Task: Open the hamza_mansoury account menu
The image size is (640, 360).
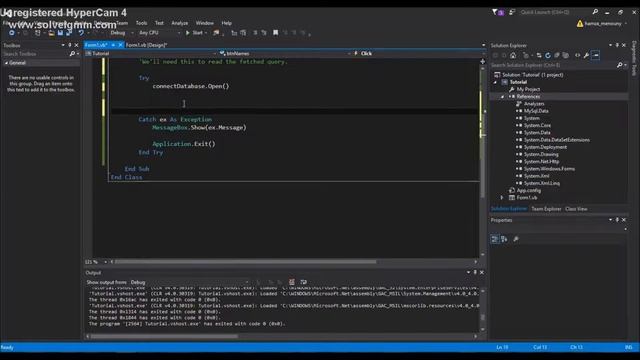Action: (x=602, y=24)
